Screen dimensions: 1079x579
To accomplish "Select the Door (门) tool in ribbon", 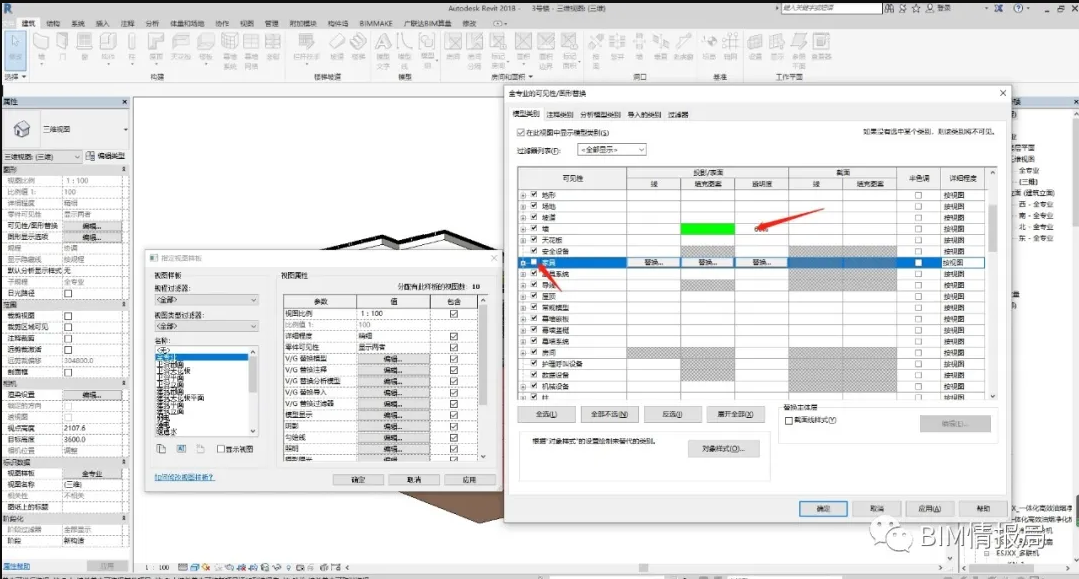I will click(x=63, y=47).
